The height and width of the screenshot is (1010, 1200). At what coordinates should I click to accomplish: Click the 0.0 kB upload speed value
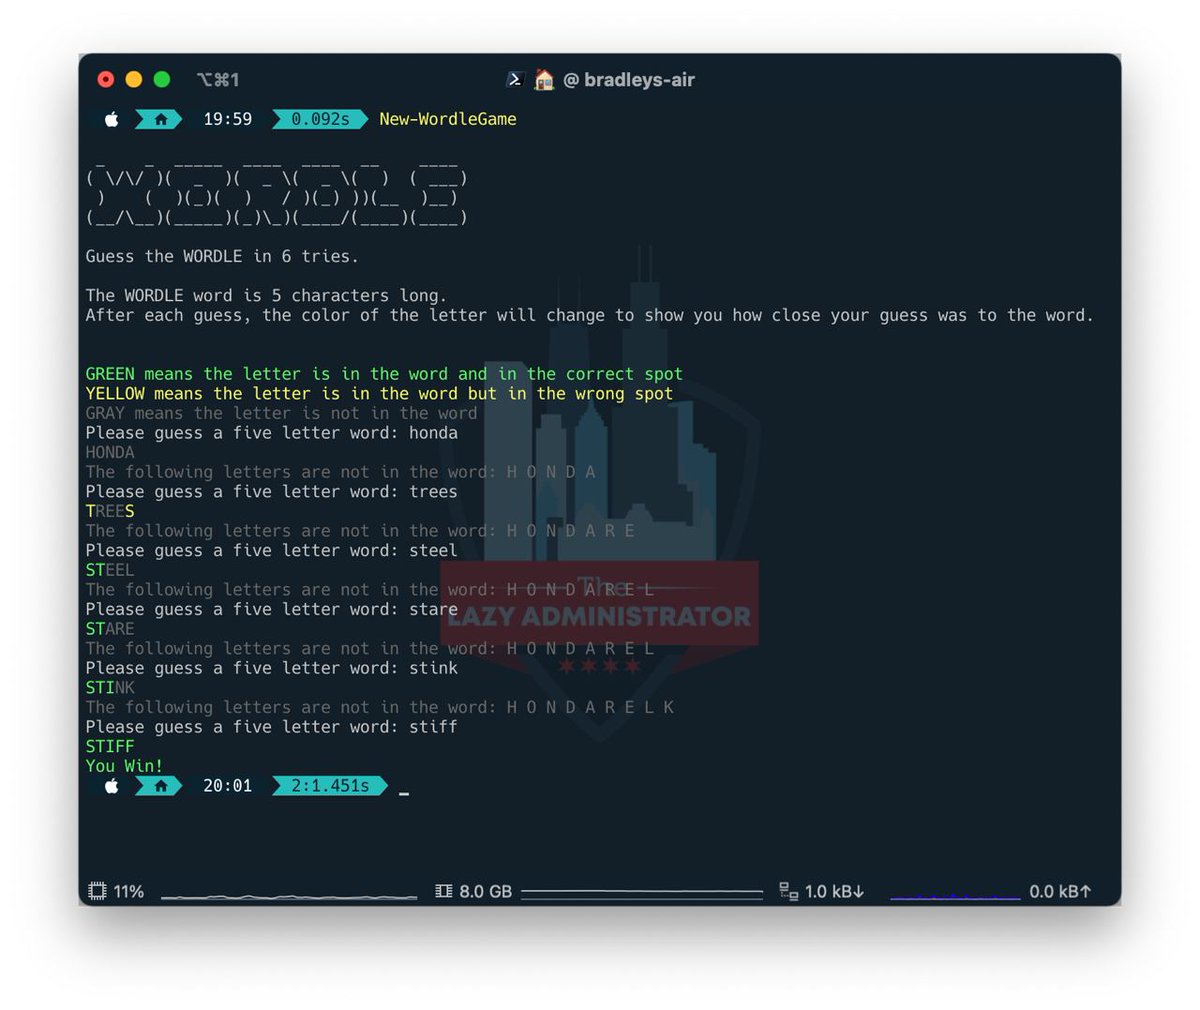point(1061,891)
